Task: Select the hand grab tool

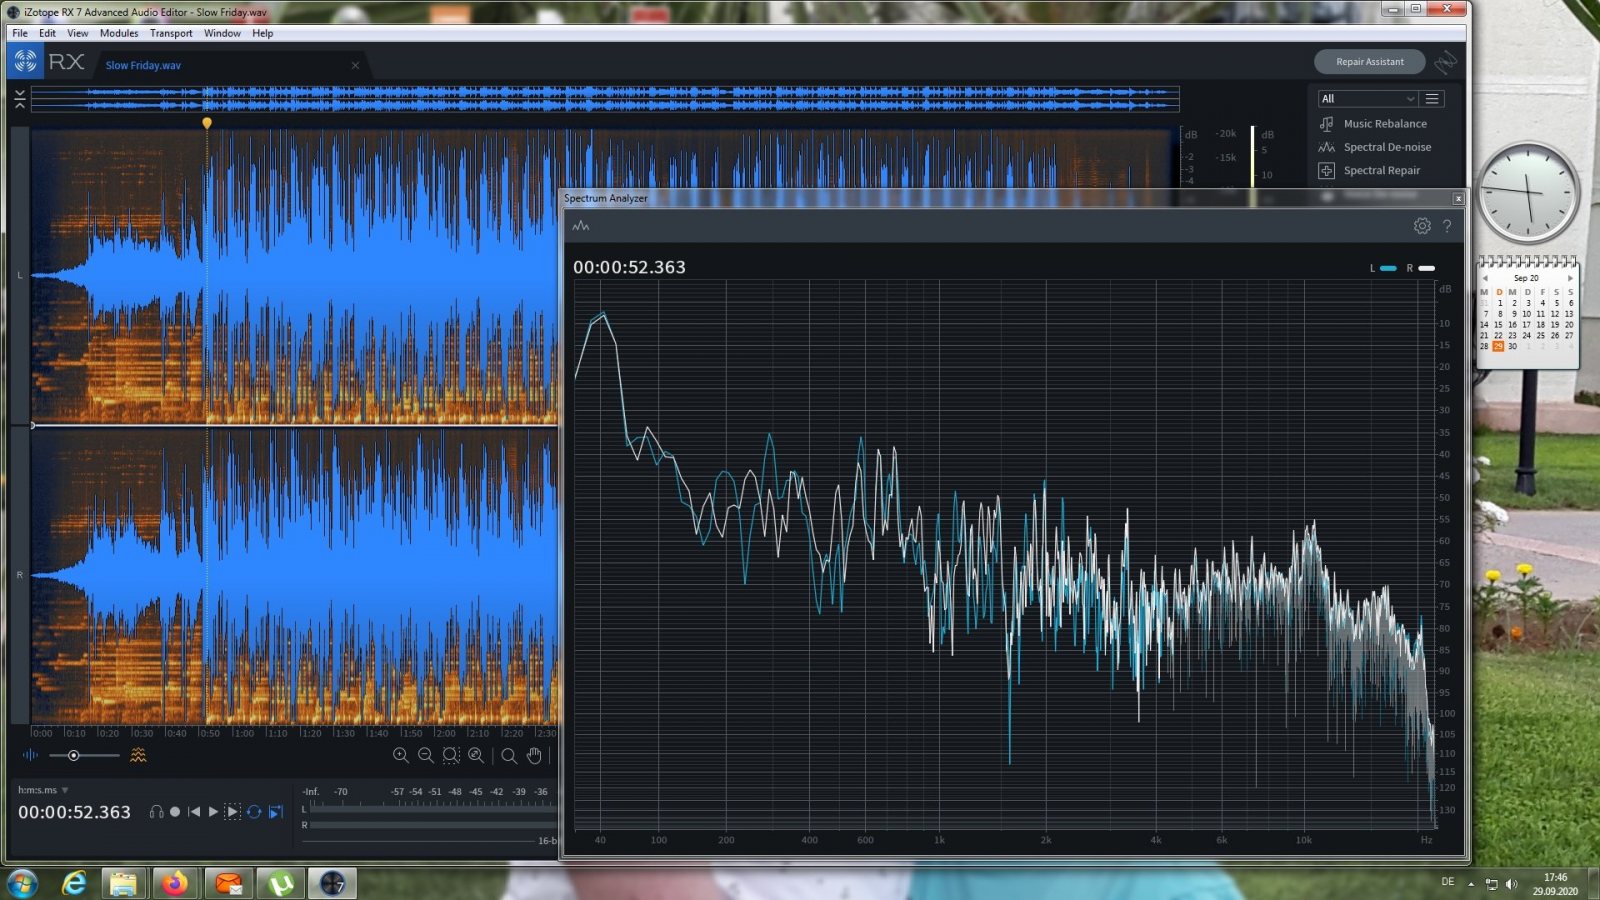Action: tap(534, 756)
